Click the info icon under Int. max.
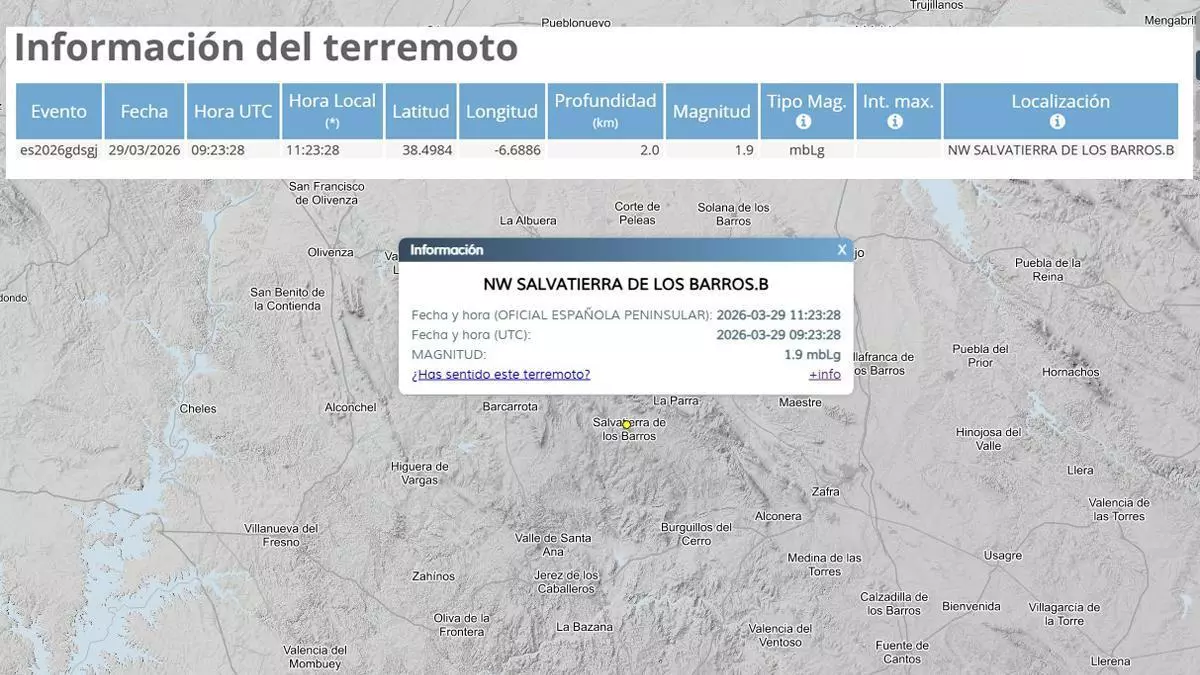 [x=895, y=122]
